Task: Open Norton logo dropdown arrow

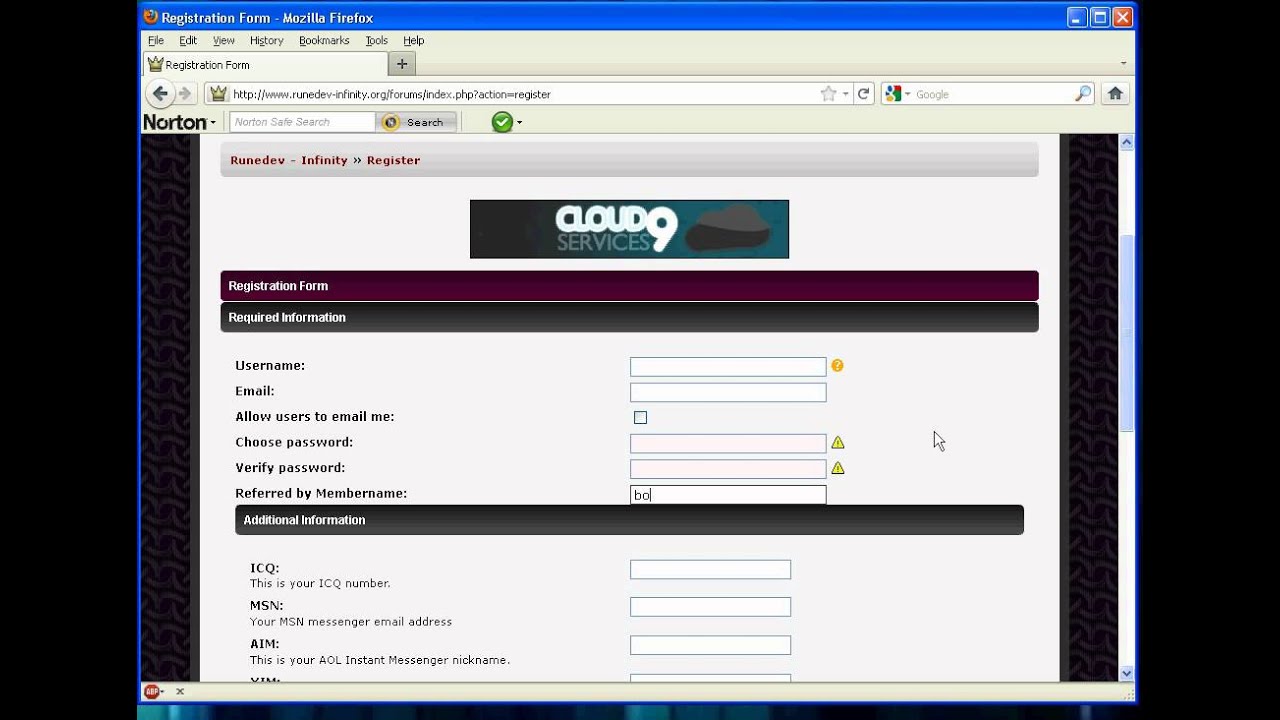Action: [213, 123]
